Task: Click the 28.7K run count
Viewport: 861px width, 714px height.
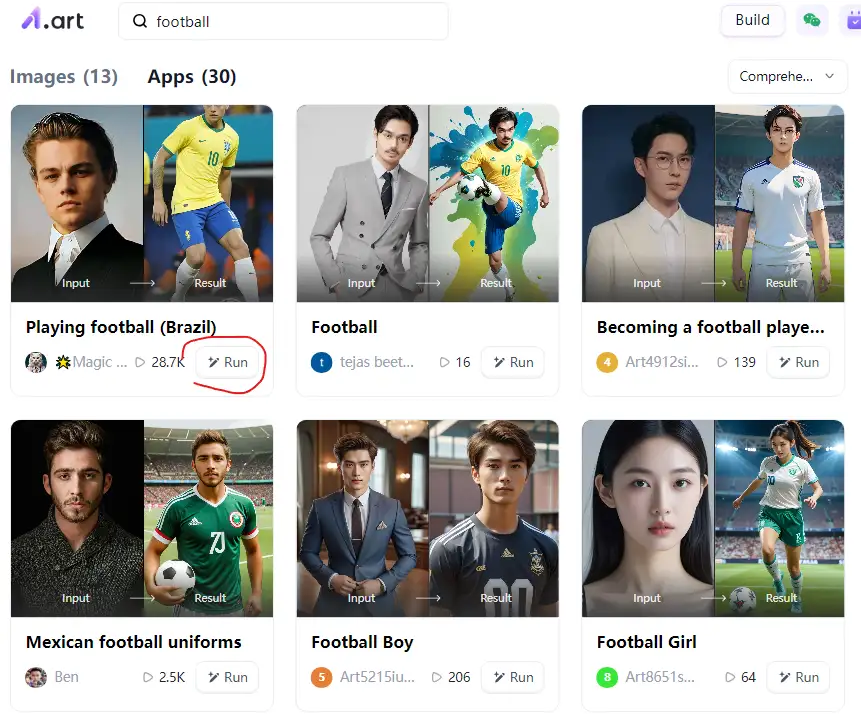Action: tap(168, 362)
